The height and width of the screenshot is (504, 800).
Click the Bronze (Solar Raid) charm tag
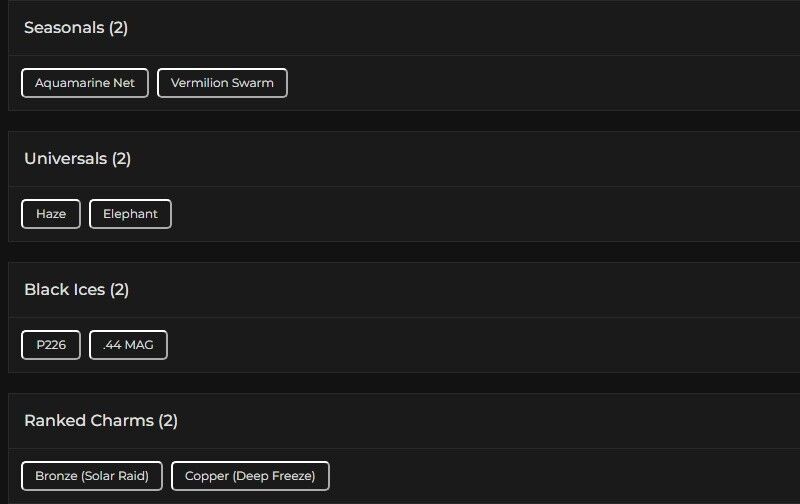[92, 476]
